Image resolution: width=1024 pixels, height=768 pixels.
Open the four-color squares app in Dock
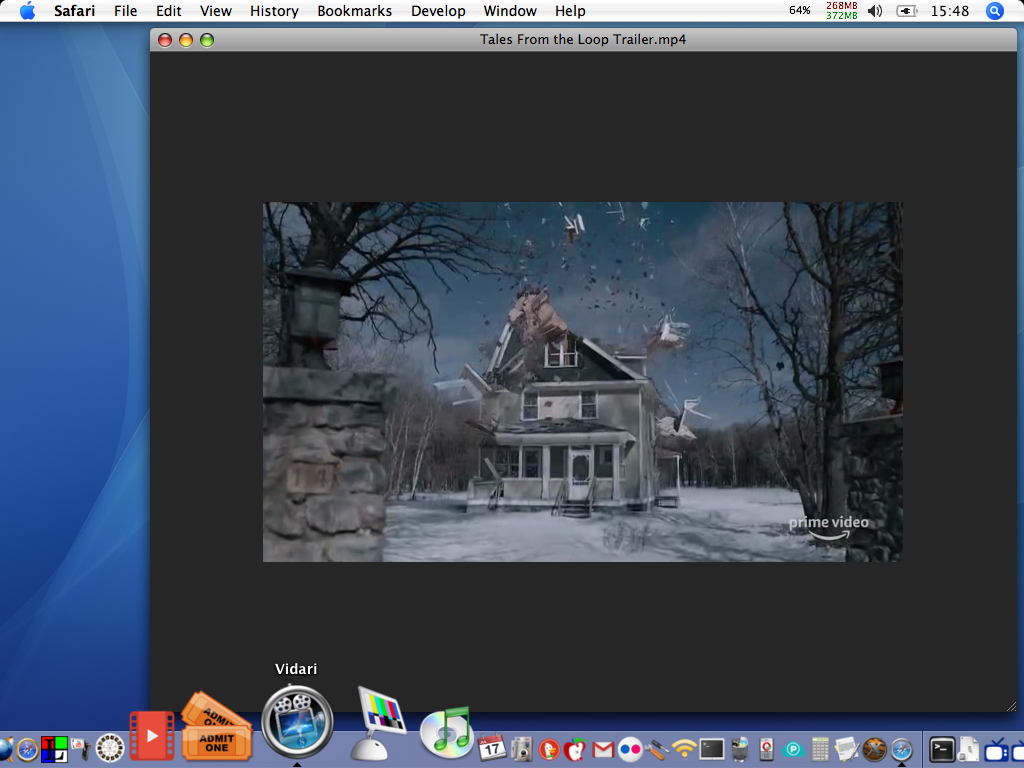[x=54, y=749]
